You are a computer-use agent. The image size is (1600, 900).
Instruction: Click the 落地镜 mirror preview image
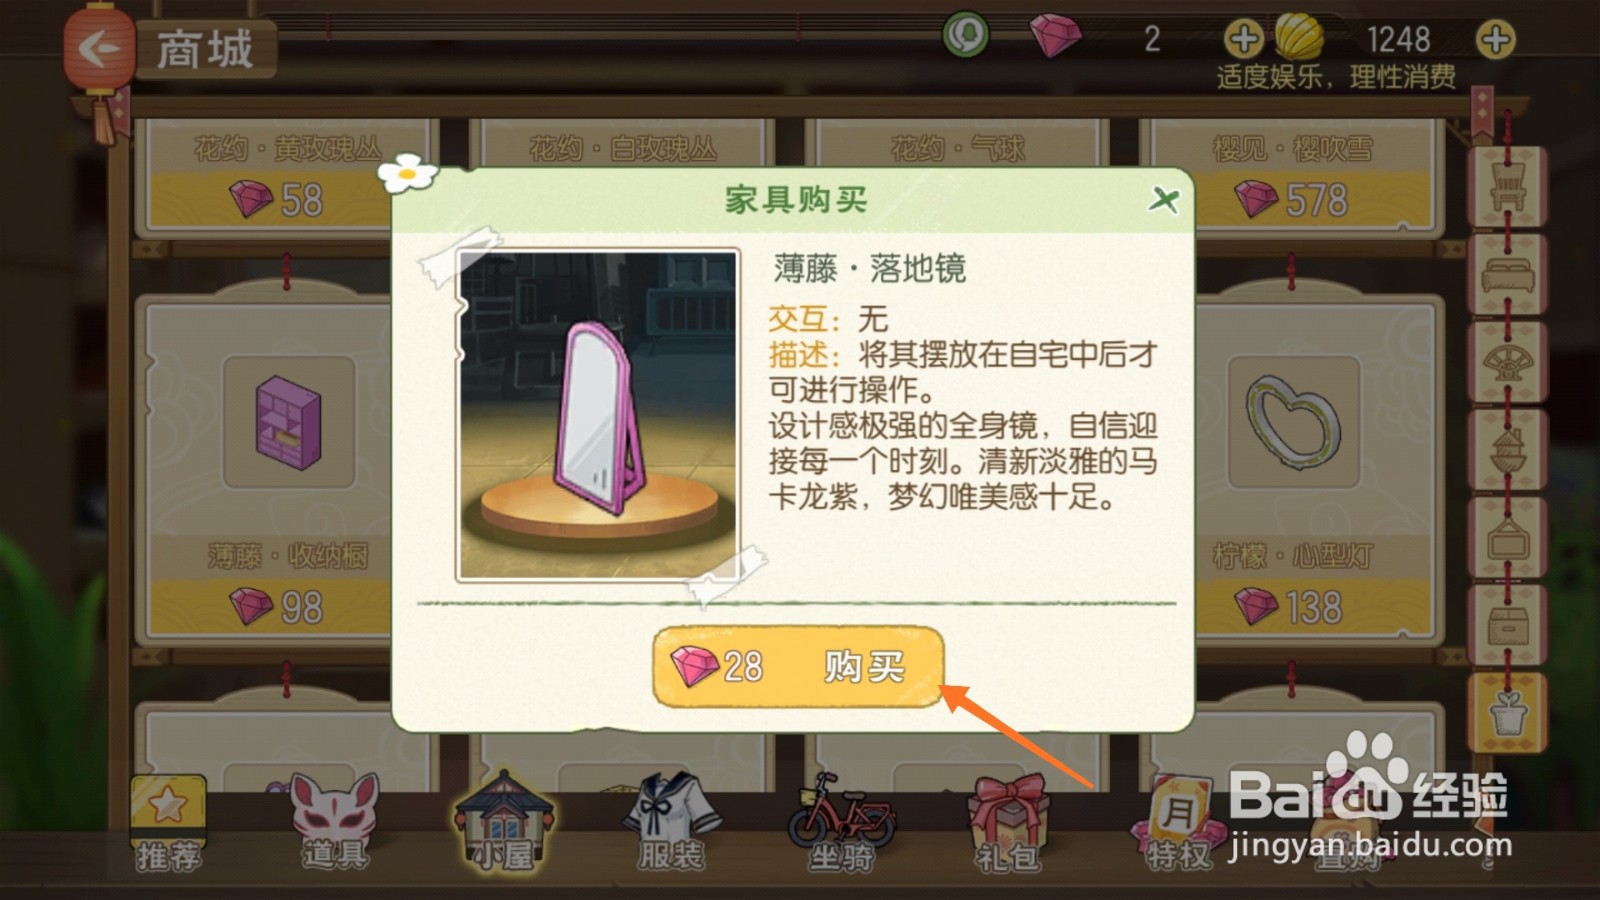coord(598,415)
